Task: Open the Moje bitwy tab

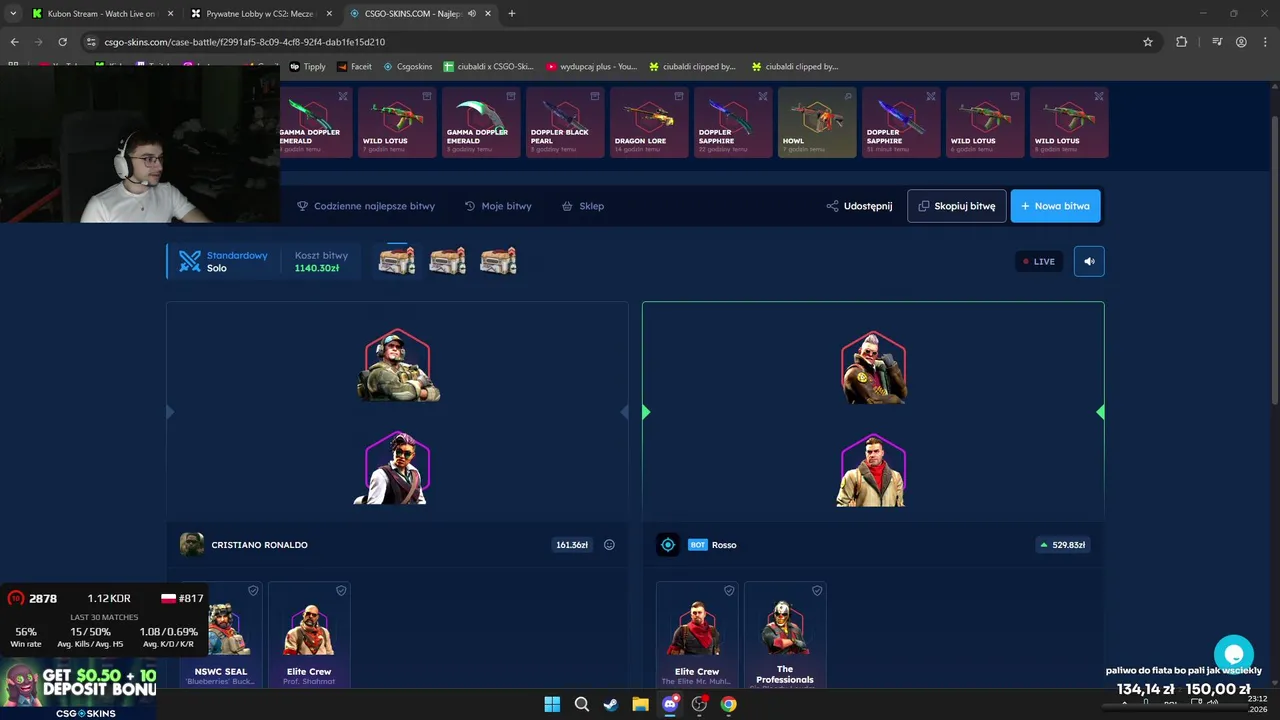Action: pyautogui.click(x=498, y=206)
